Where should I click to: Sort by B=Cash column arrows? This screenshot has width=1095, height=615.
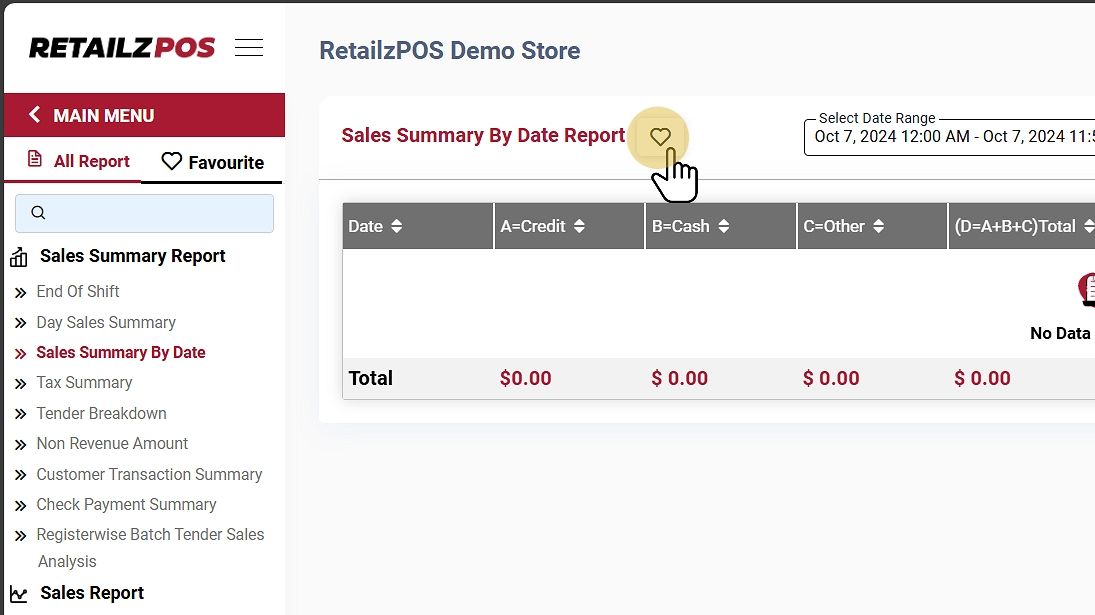pos(723,227)
